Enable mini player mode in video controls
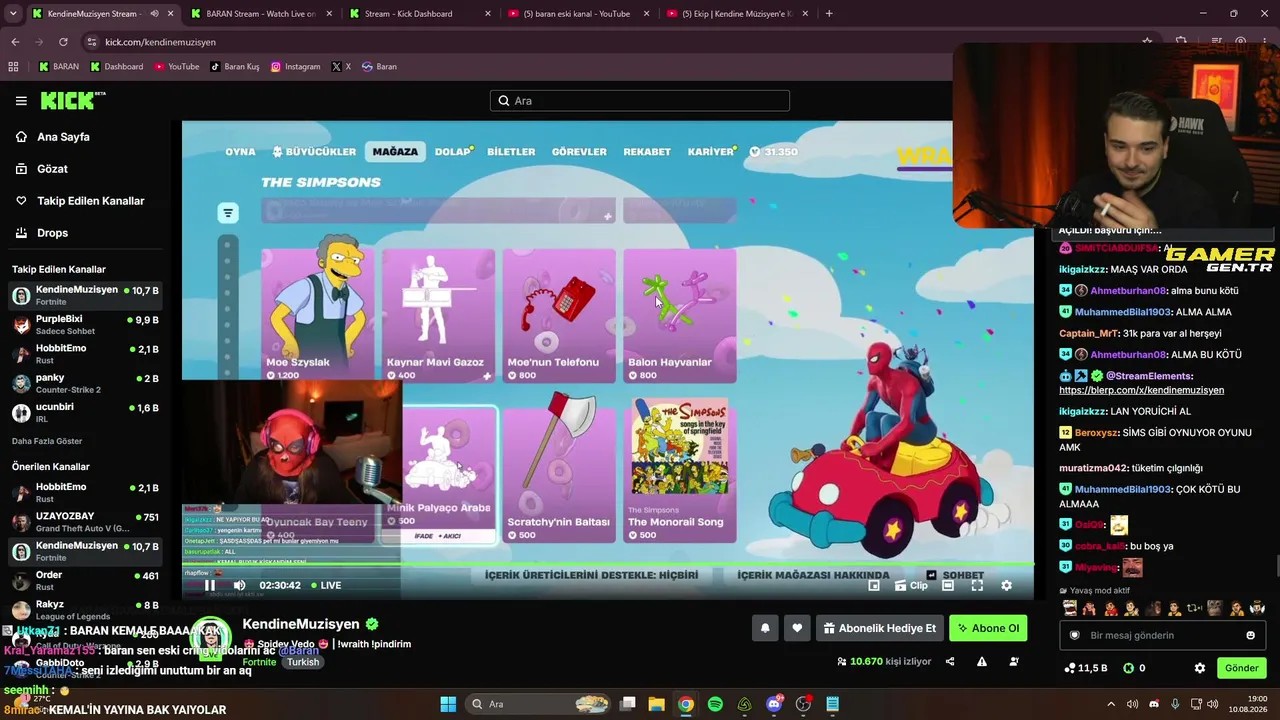The image size is (1280, 720). [x=874, y=585]
